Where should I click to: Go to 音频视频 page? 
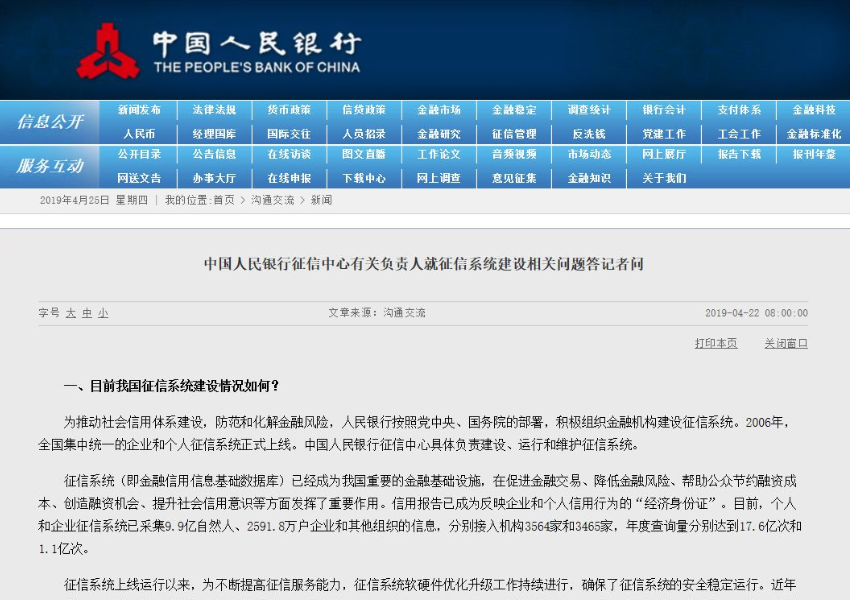(514, 155)
